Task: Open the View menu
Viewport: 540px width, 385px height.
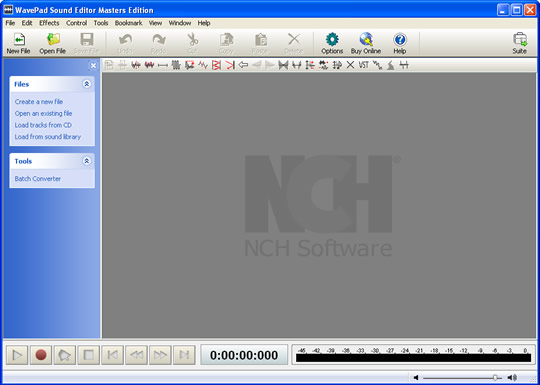Action: tap(155, 23)
